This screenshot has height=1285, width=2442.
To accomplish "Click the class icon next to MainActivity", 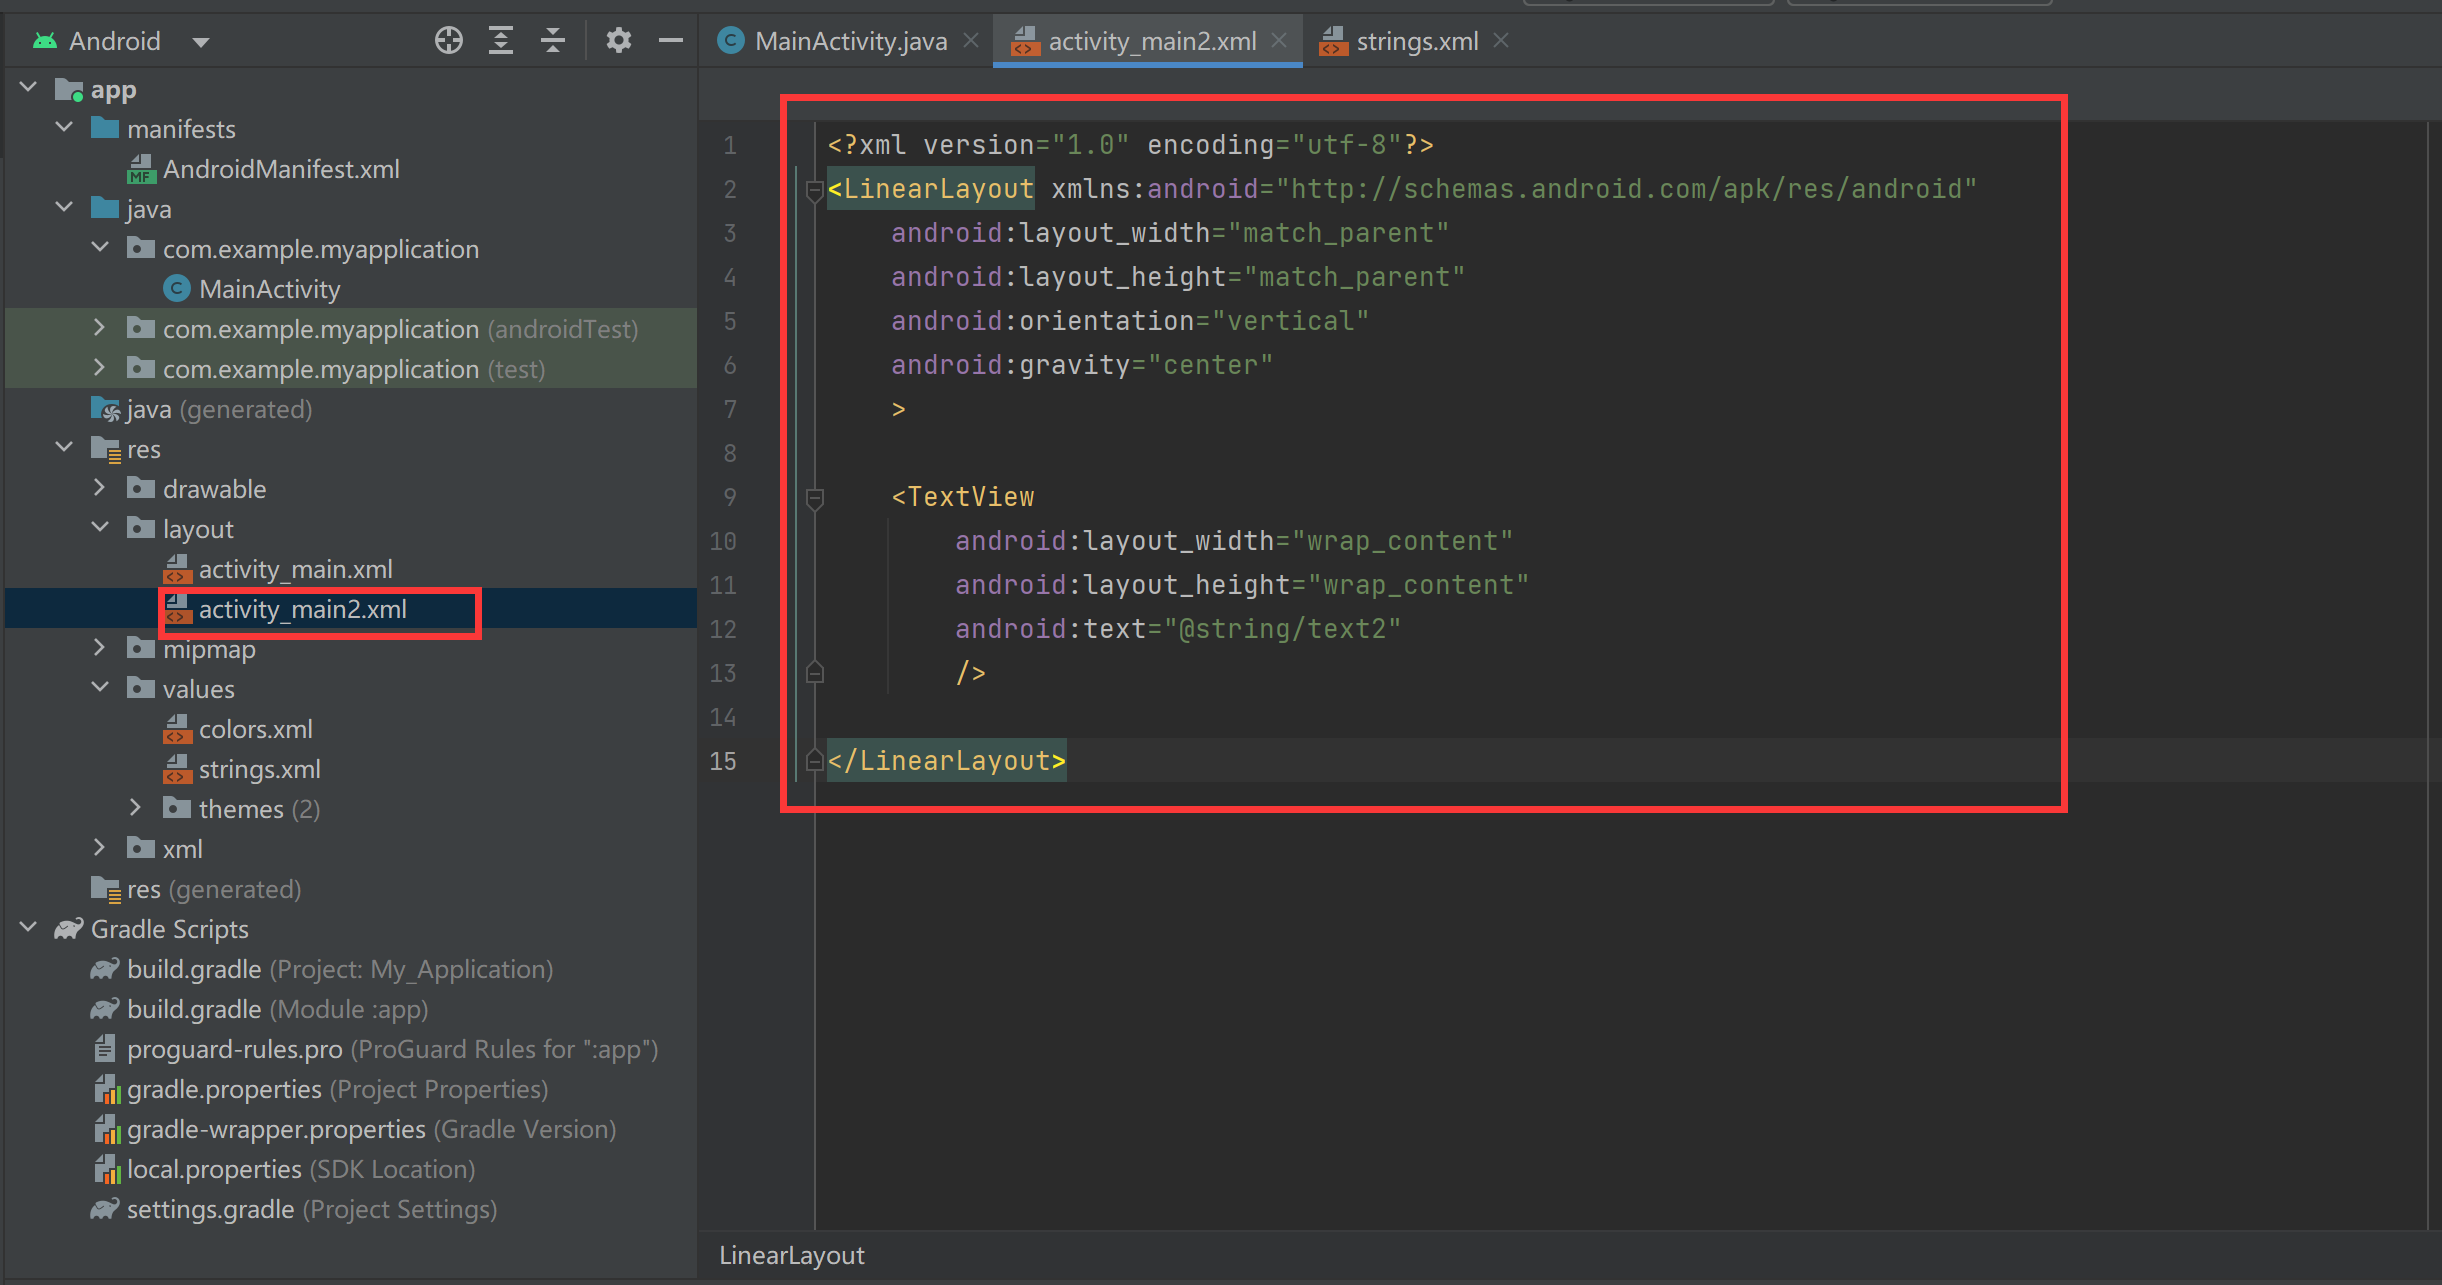I will point(177,289).
